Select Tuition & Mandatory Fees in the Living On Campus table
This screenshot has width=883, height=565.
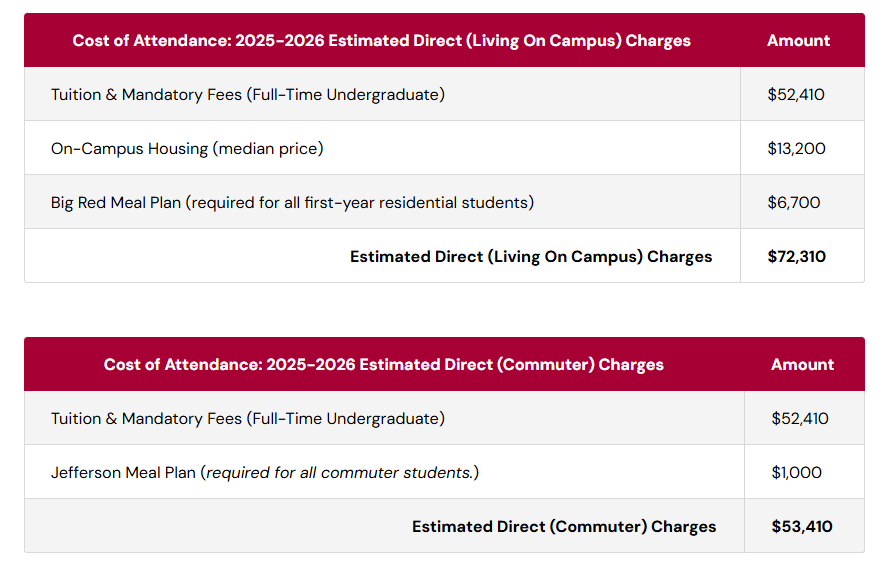point(248,95)
